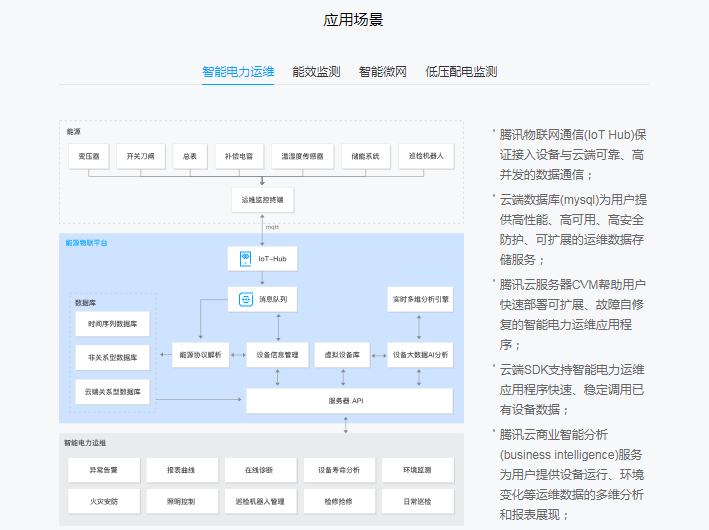Select the 智能微网 tab
The image size is (709, 530).
pyautogui.click(x=383, y=72)
